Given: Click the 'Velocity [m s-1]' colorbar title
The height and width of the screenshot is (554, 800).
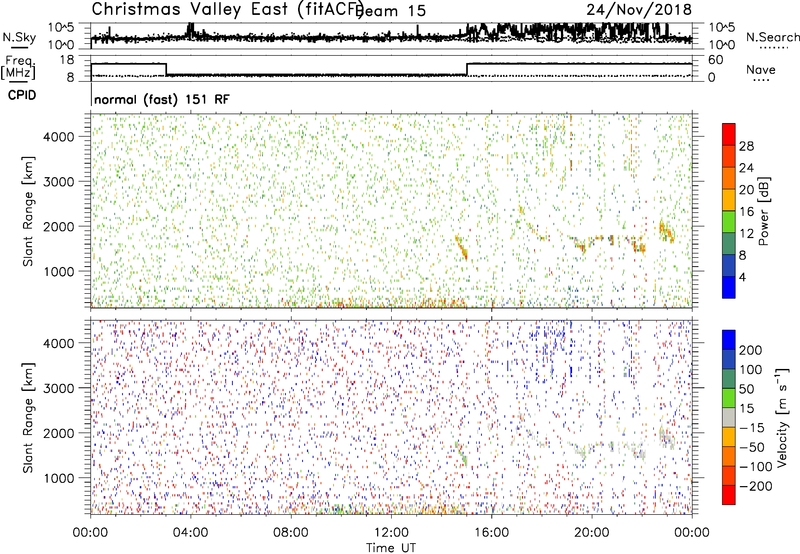Looking at the screenshot, I should pos(782,417).
